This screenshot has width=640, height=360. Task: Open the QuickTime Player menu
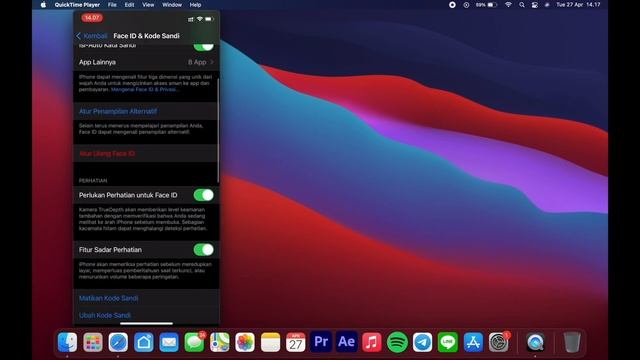(x=77, y=5)
